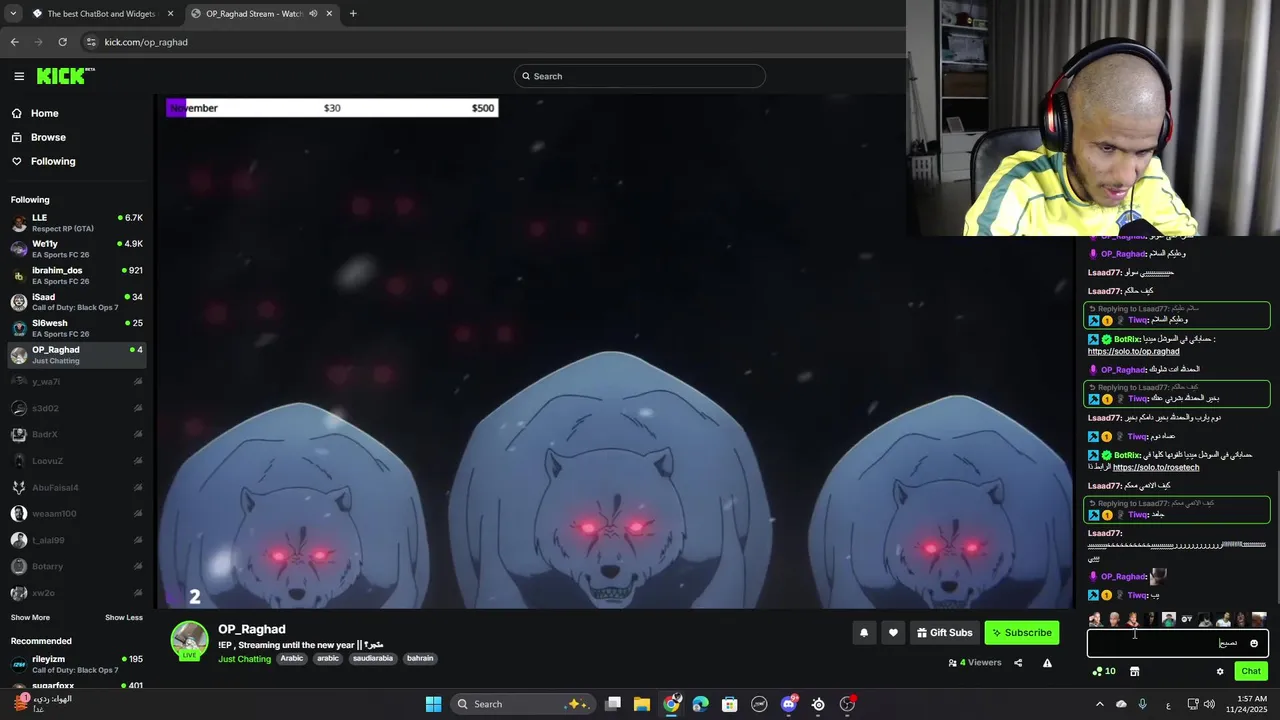
Task: Open solo.to/op.raghad link in chat
Action: click(1134, 352)
